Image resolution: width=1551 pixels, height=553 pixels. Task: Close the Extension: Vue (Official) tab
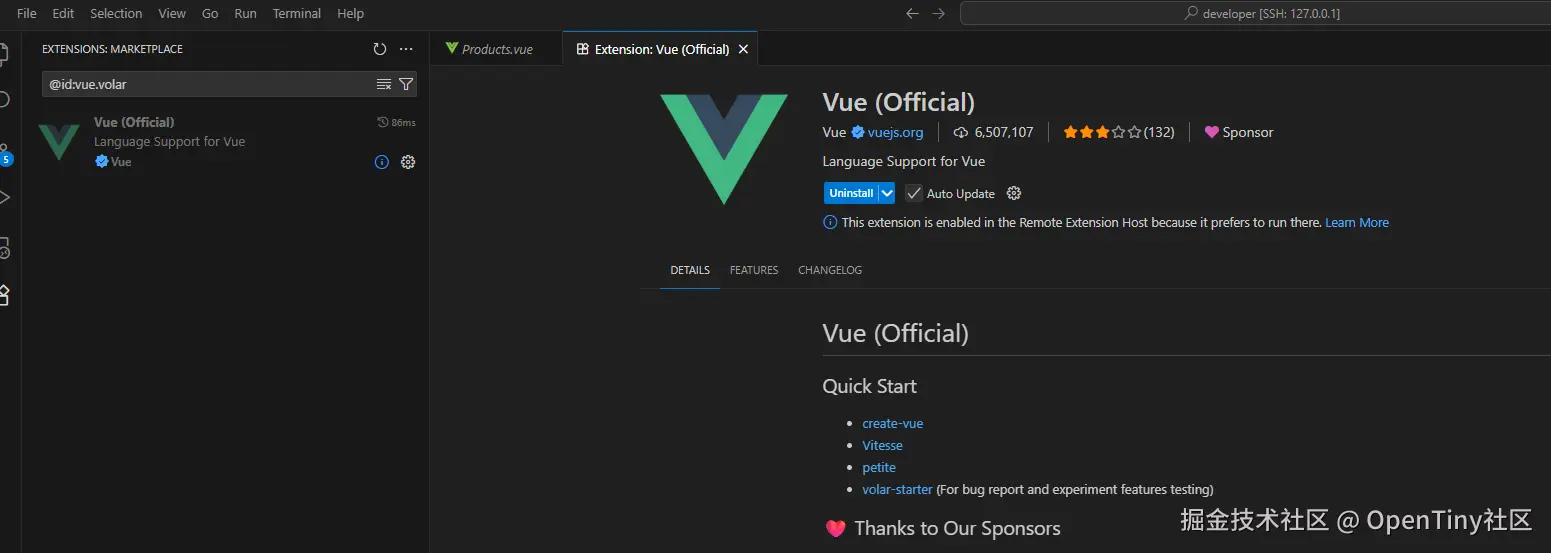coord(743,49)
